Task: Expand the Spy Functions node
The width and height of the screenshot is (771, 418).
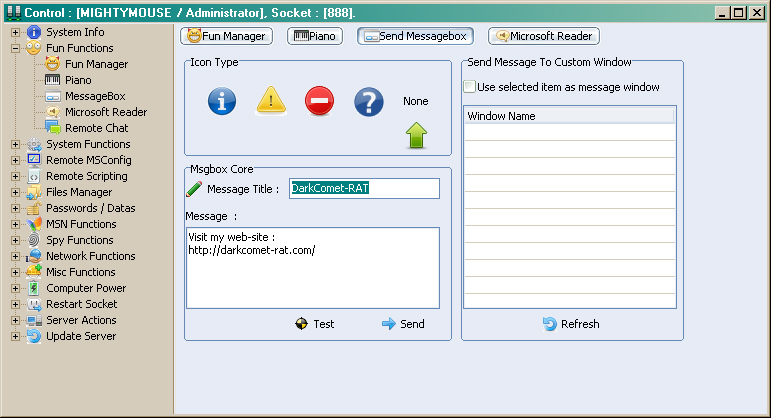Action: [x=15, y=240]
